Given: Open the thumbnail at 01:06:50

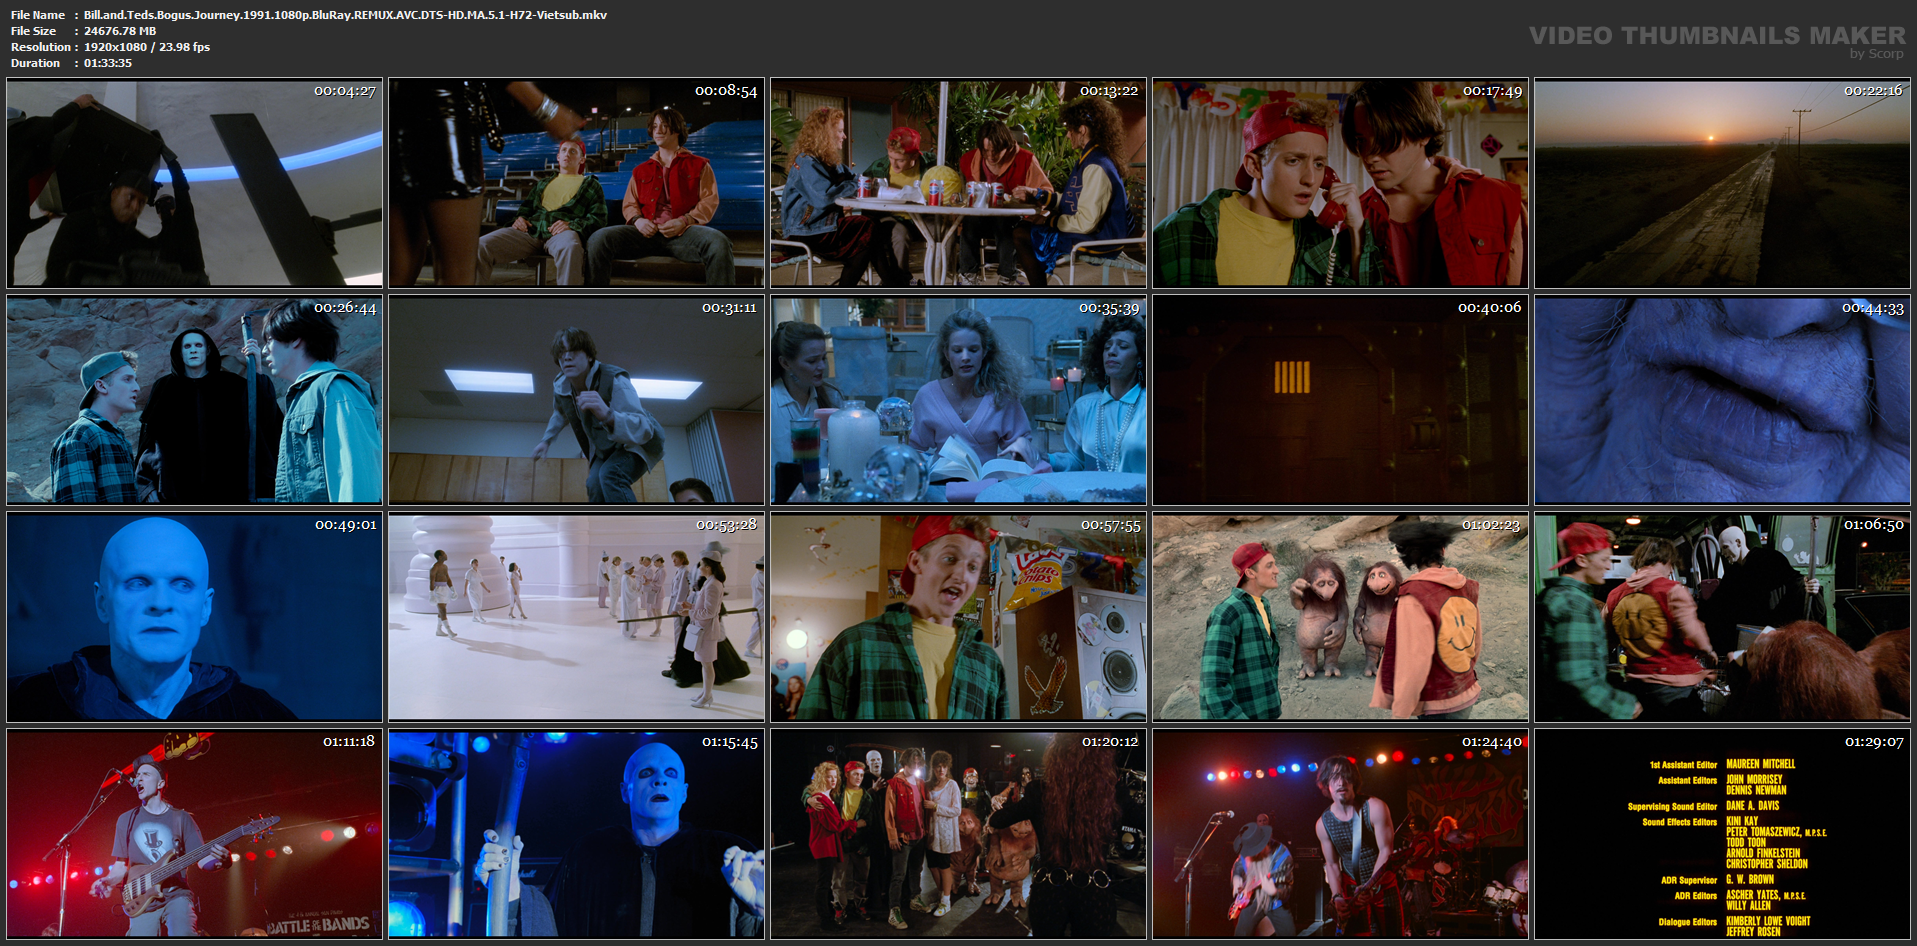Looking at the screenshot, I should click(1723, 617).
